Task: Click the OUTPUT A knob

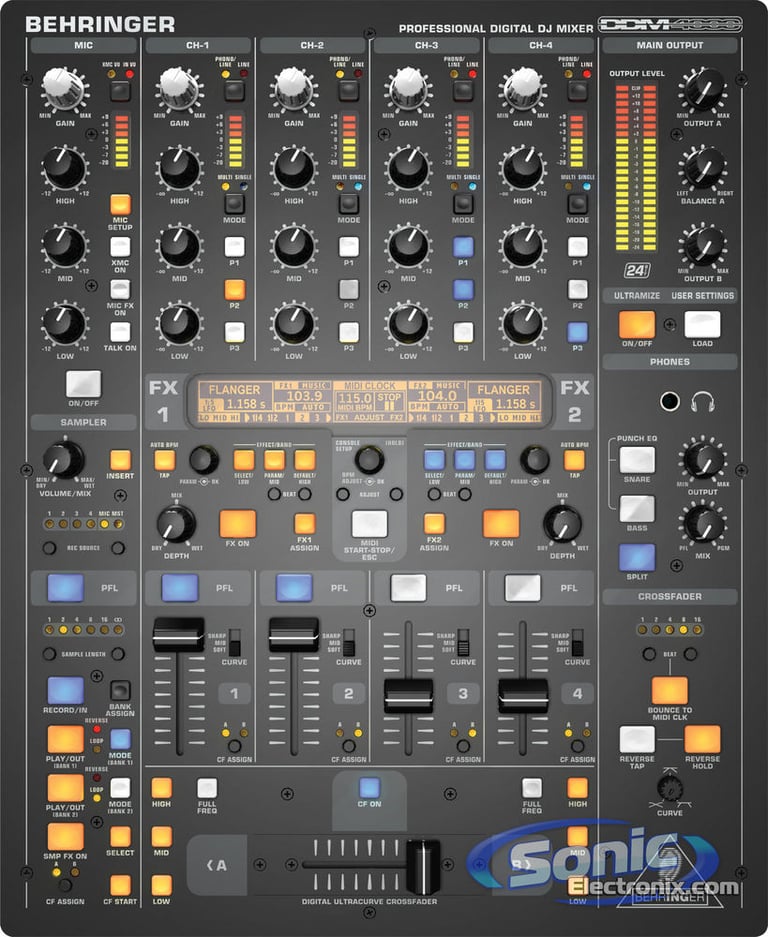Action: click(x=703, y=91)
